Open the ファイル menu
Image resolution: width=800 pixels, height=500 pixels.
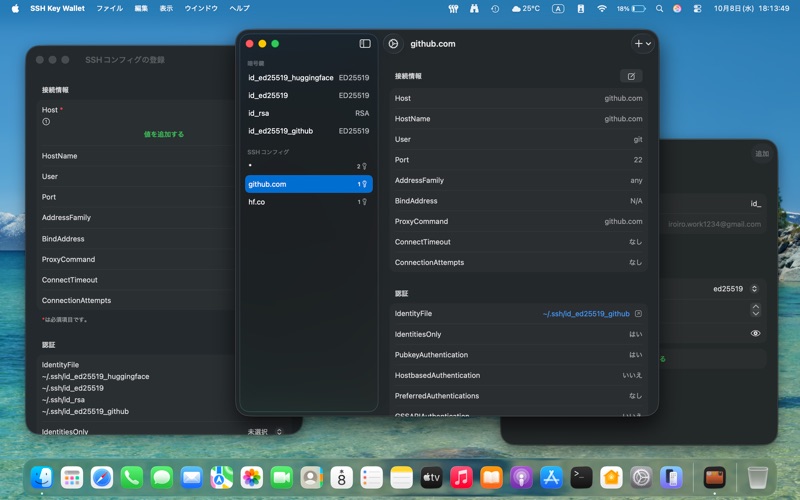(110, 8)
